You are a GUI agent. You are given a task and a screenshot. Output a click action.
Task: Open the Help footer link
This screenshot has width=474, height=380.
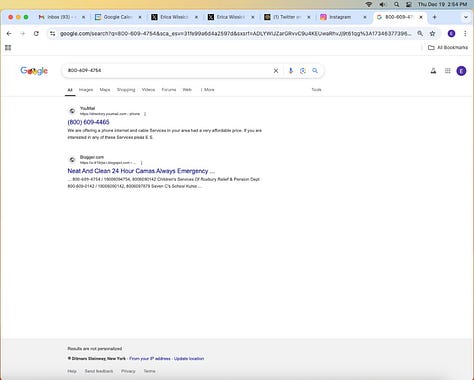click(72, 371)
